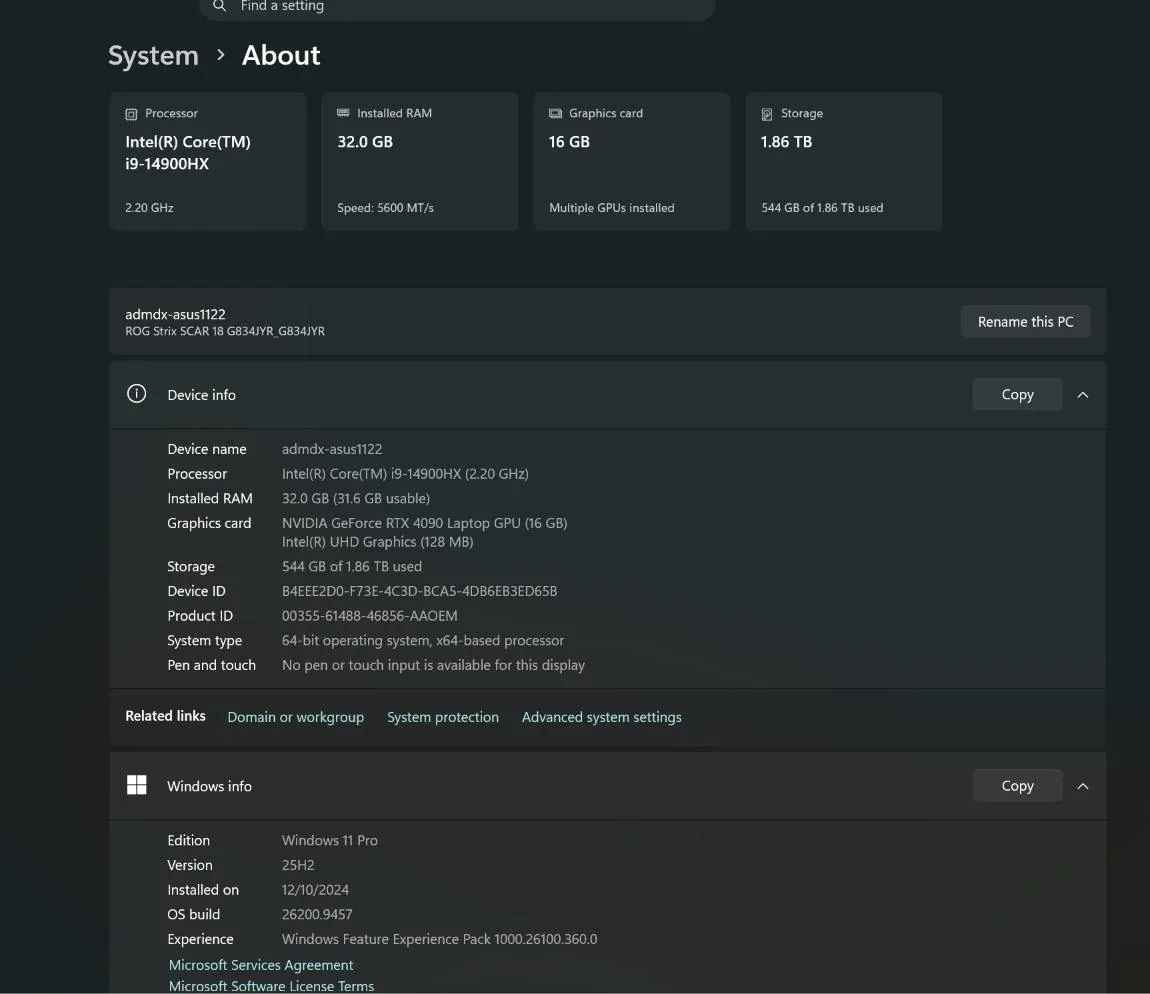Click the 2.20 GHz text in Processor card
Viewport: 1150px width, 994px height.
click(149, 208)
